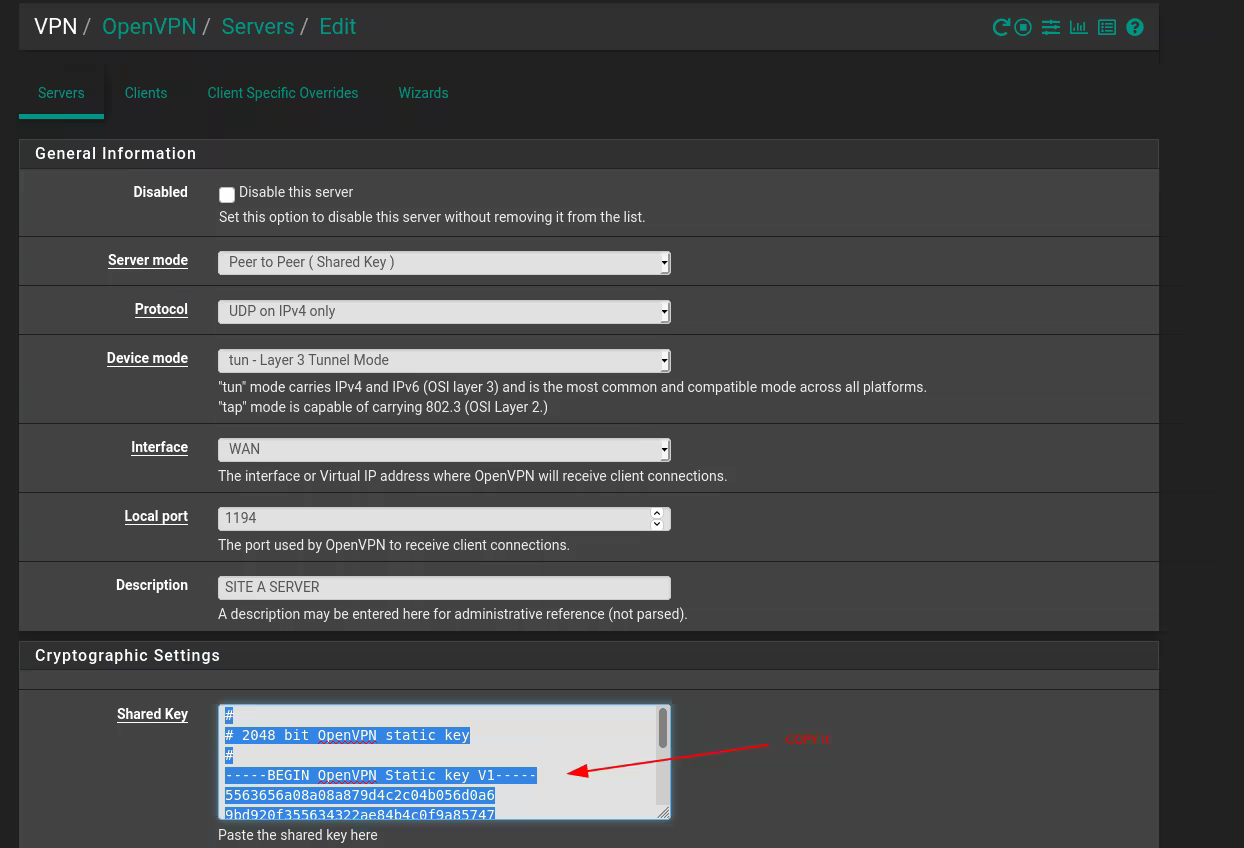Click the Shared Key label

pos(152,714)
